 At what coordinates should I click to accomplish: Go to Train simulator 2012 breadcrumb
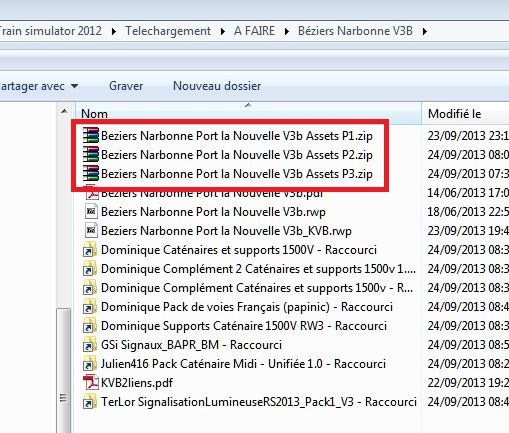coord(50,31)
